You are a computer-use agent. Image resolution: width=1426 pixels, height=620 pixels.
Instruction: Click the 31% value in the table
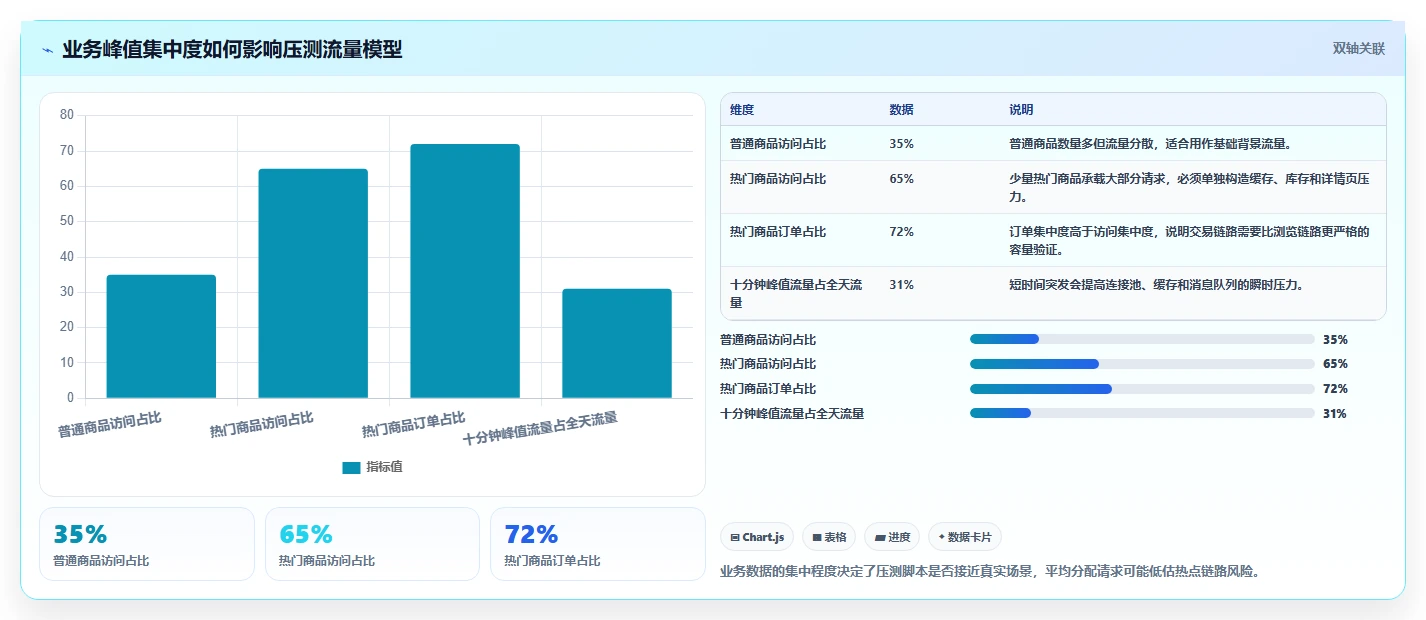901,285
